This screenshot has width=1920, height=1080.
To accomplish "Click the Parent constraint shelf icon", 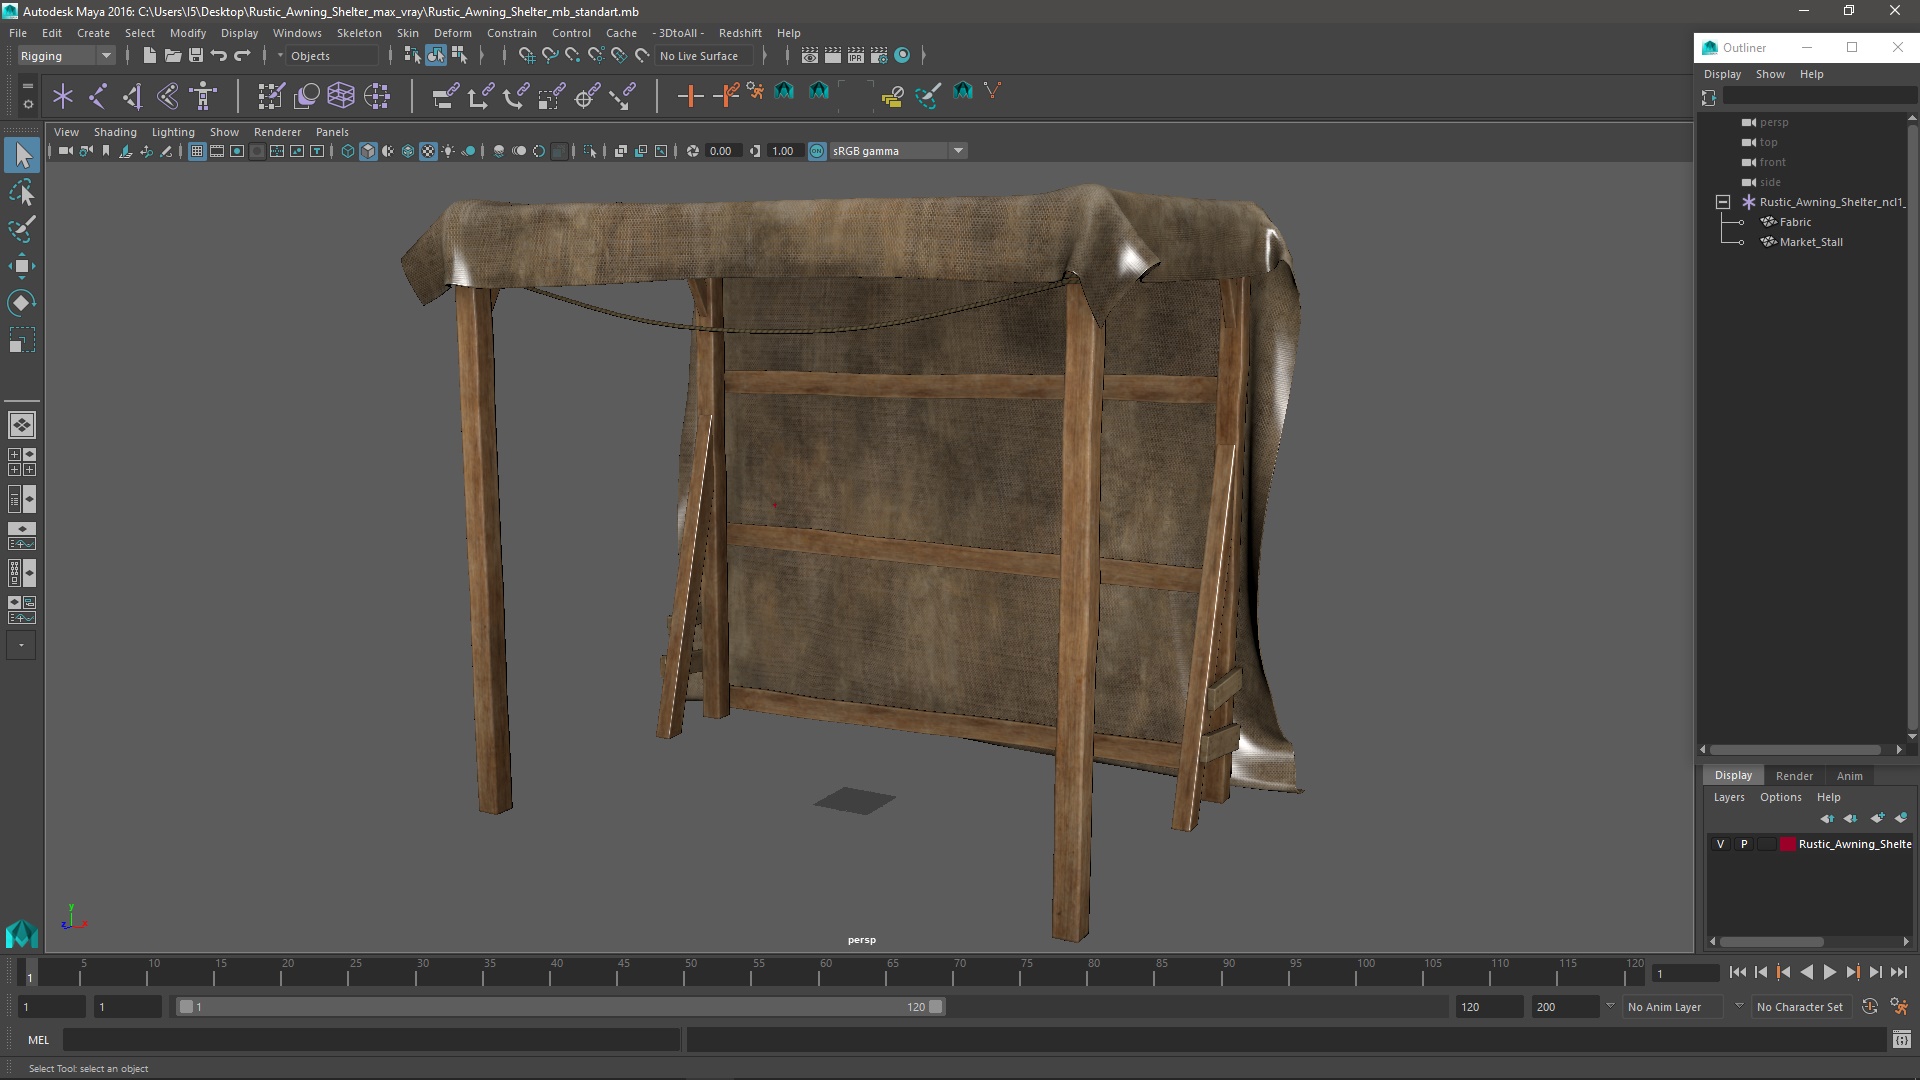I will [x=445, y=96].
